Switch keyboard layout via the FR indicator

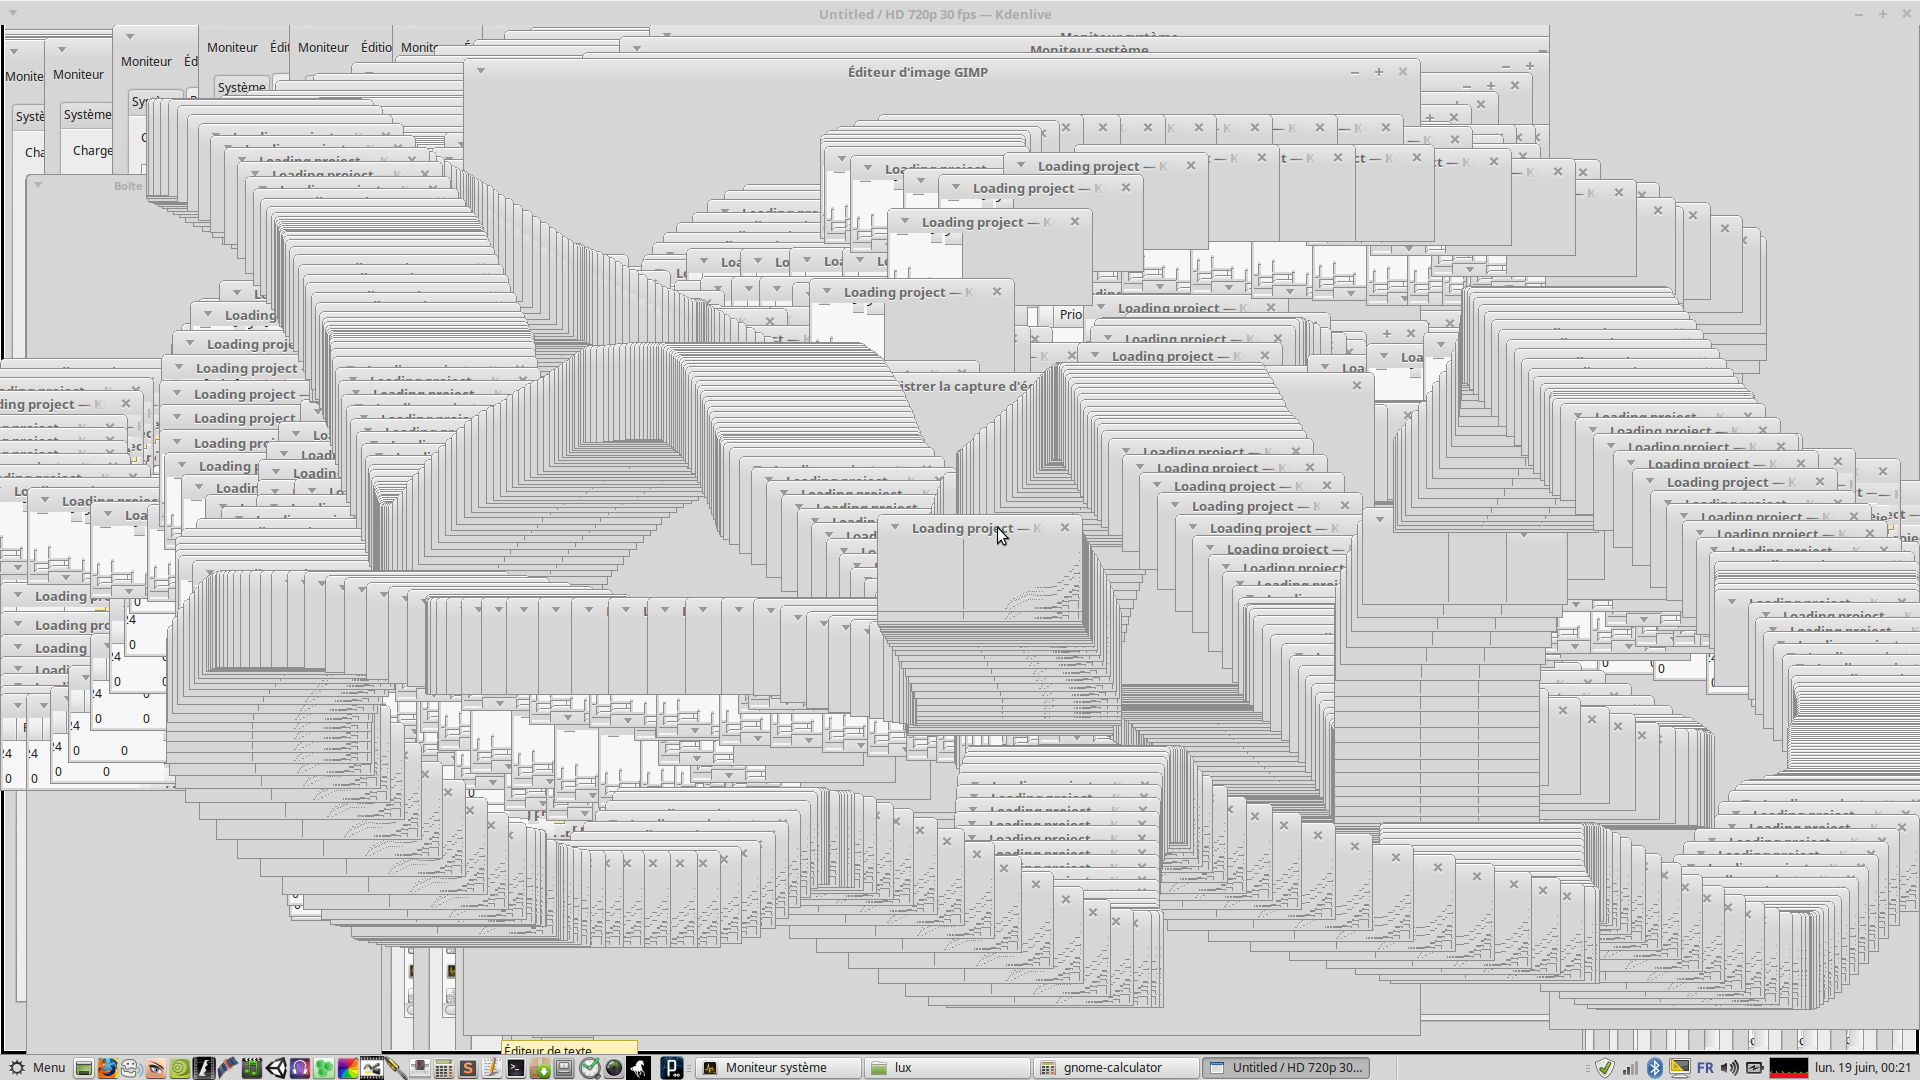(x=1705, y=1068)
